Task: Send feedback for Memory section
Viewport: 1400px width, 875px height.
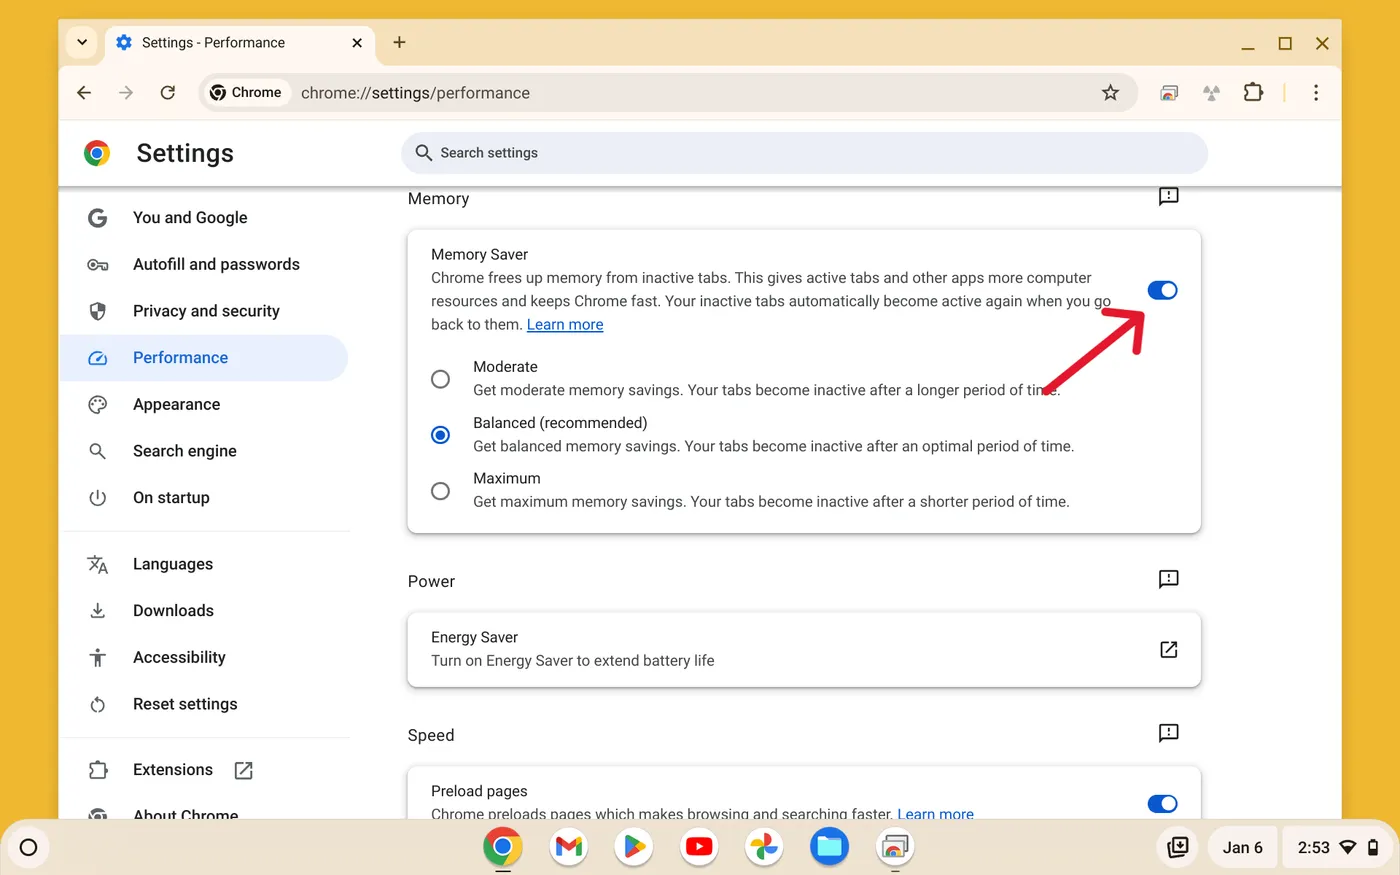Action: click(1168, 196)
